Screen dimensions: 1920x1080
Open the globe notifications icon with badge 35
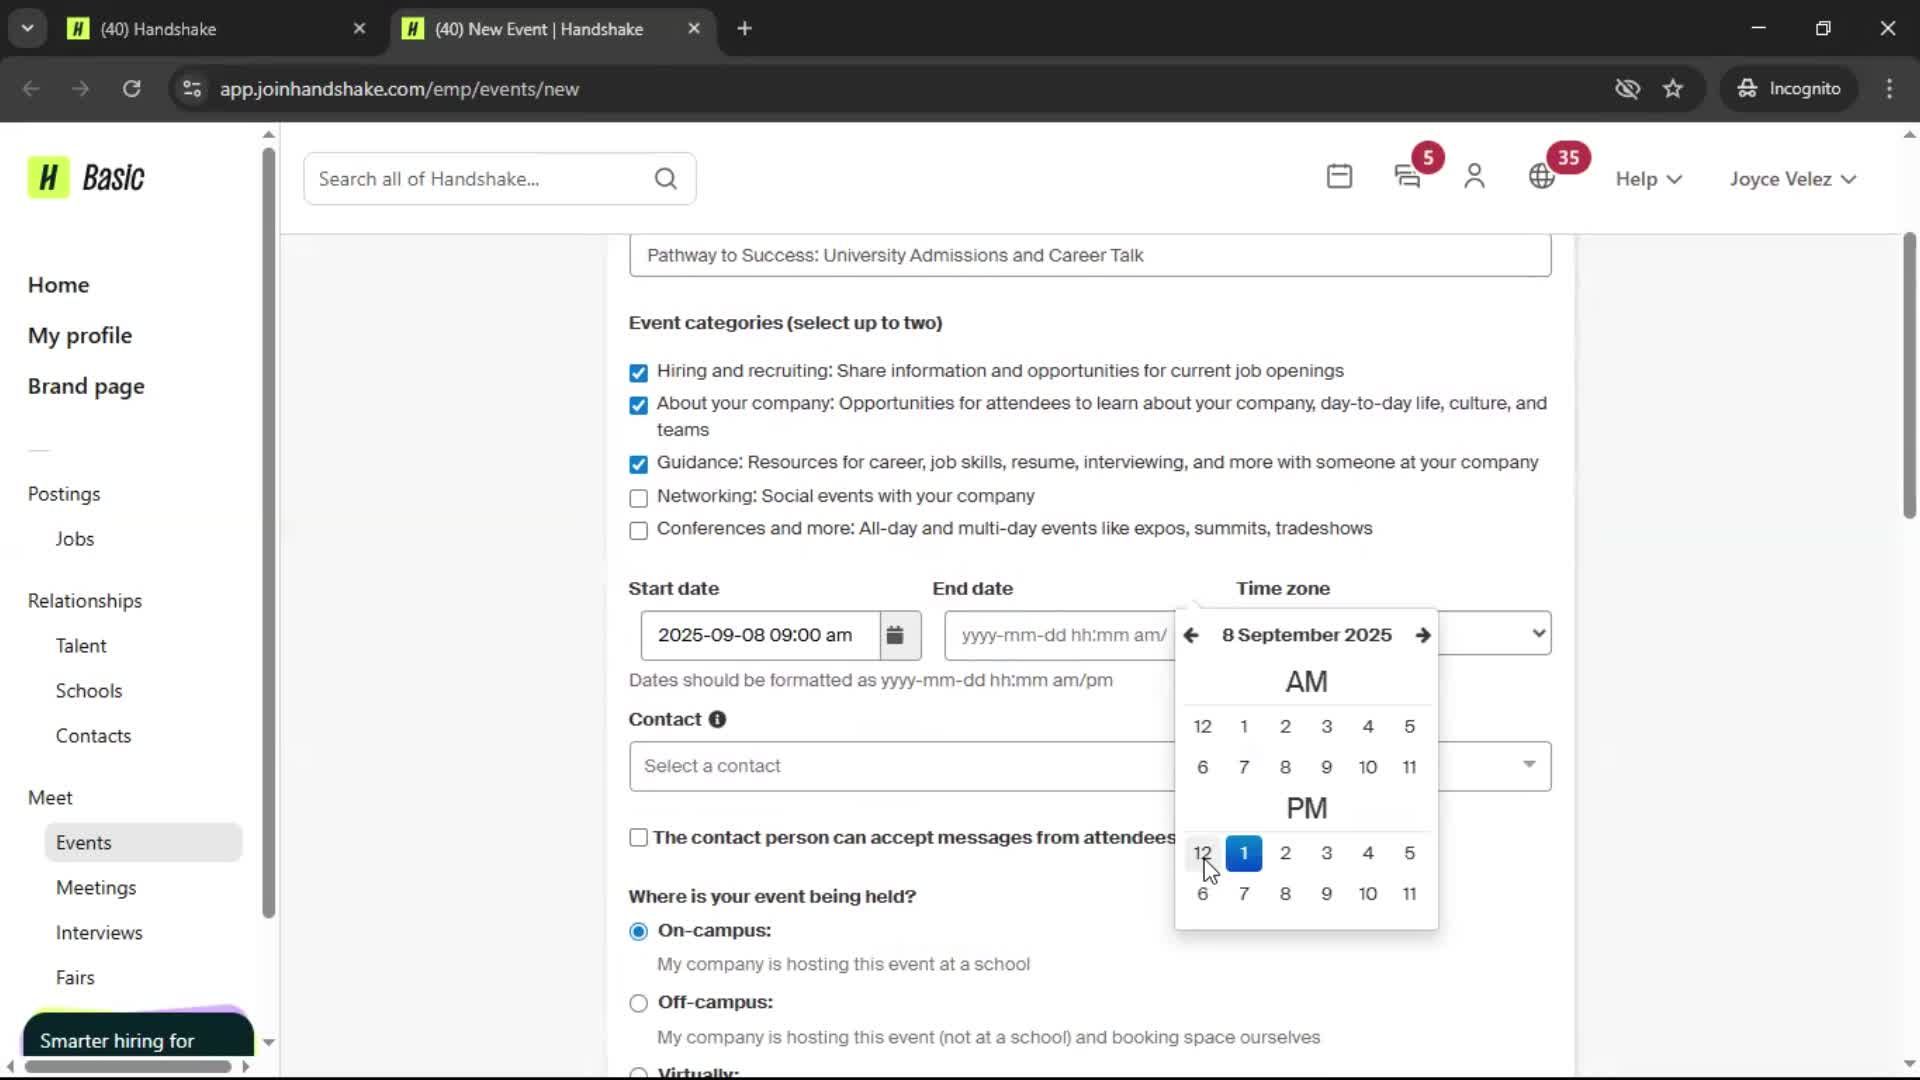[1541, 178]
